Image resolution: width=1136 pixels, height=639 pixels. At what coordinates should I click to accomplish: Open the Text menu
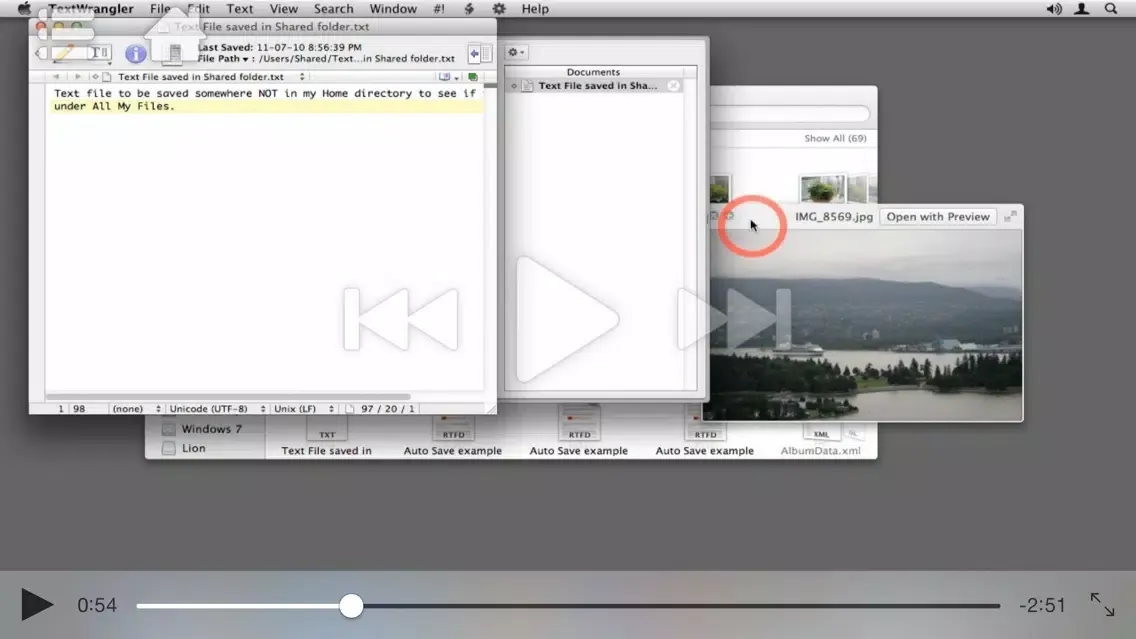click(239, 9)
